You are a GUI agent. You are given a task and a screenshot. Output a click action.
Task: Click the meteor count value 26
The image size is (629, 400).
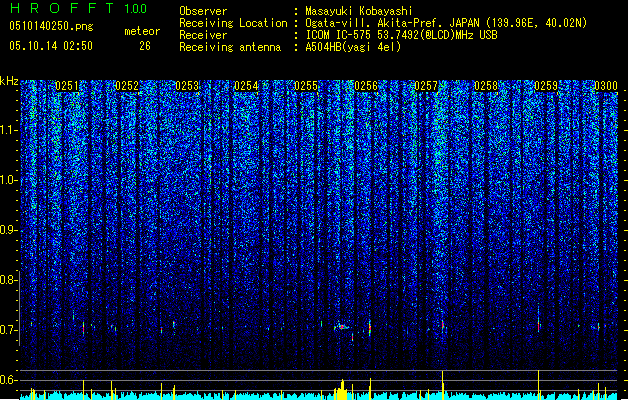[145, 46]
